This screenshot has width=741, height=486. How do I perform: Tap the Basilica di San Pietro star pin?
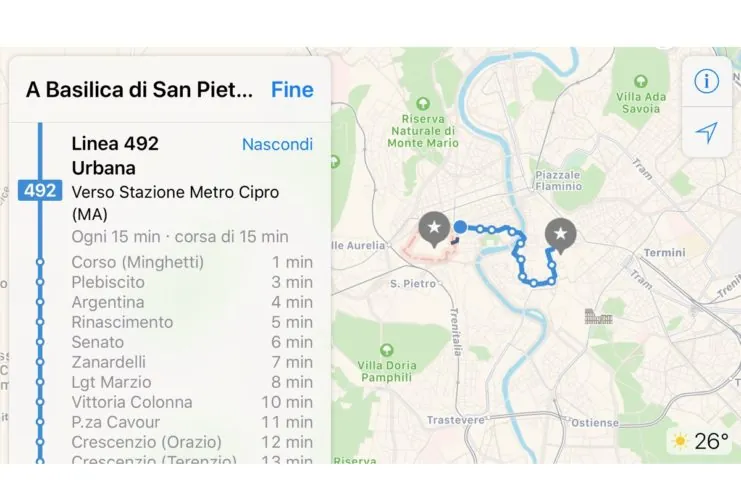tap(433, 229)
